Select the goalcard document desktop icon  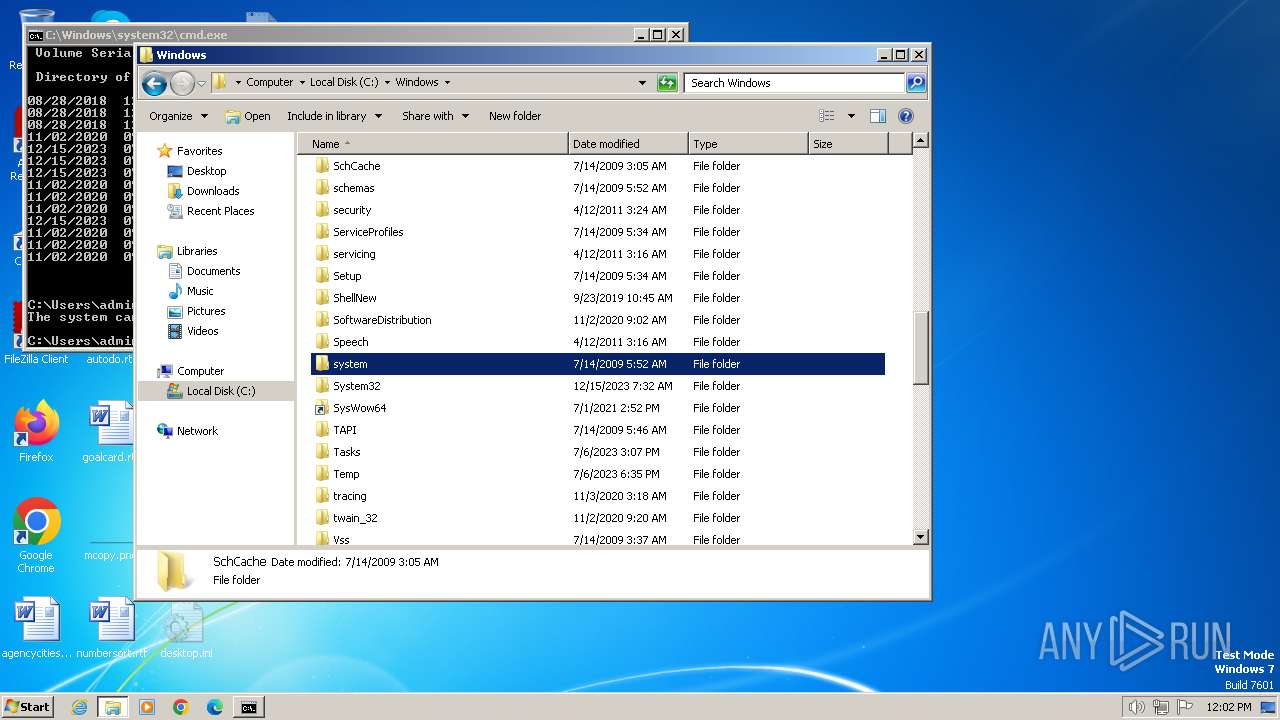click(108, 432)
